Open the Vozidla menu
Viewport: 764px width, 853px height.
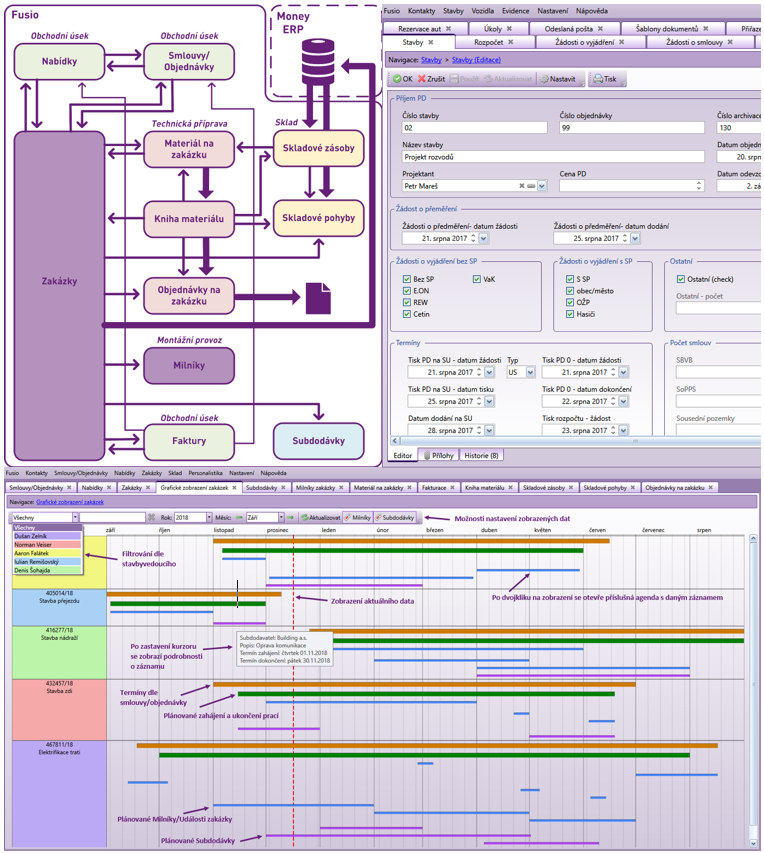[x=480, y=9]
